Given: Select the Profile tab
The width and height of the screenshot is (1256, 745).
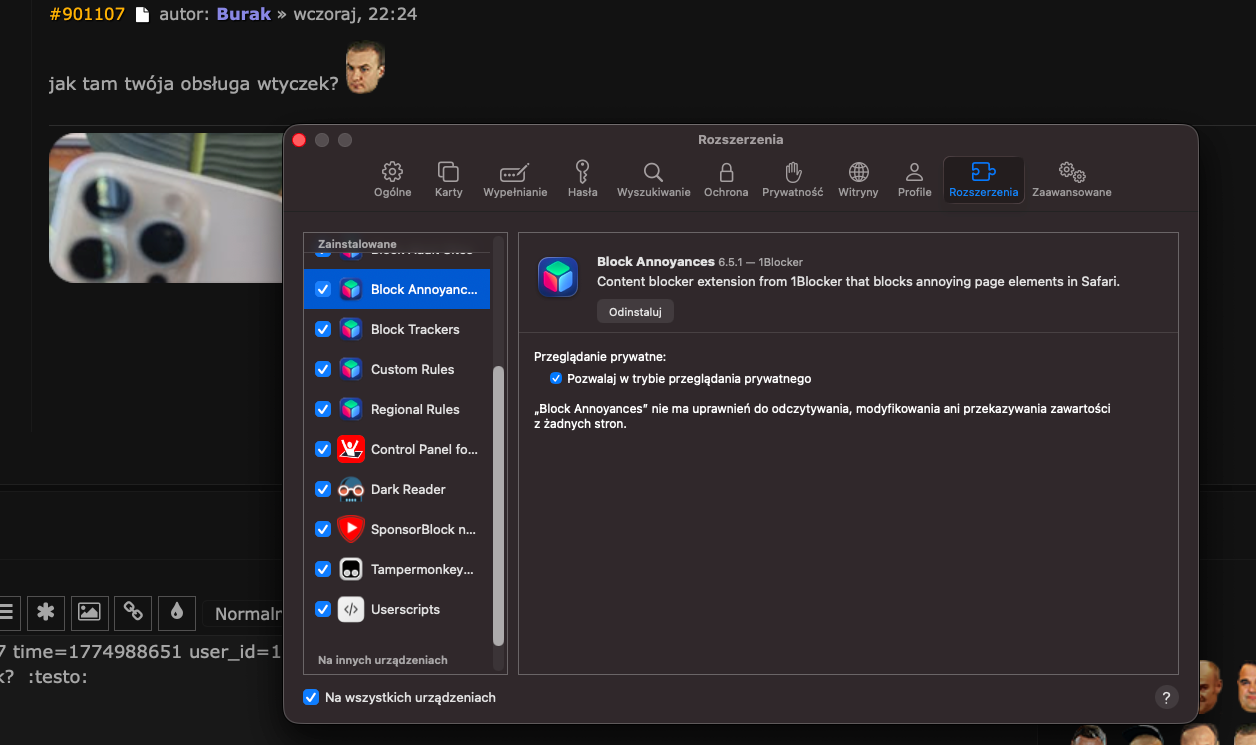Looking at the screenshot, I should coord(914,180).
